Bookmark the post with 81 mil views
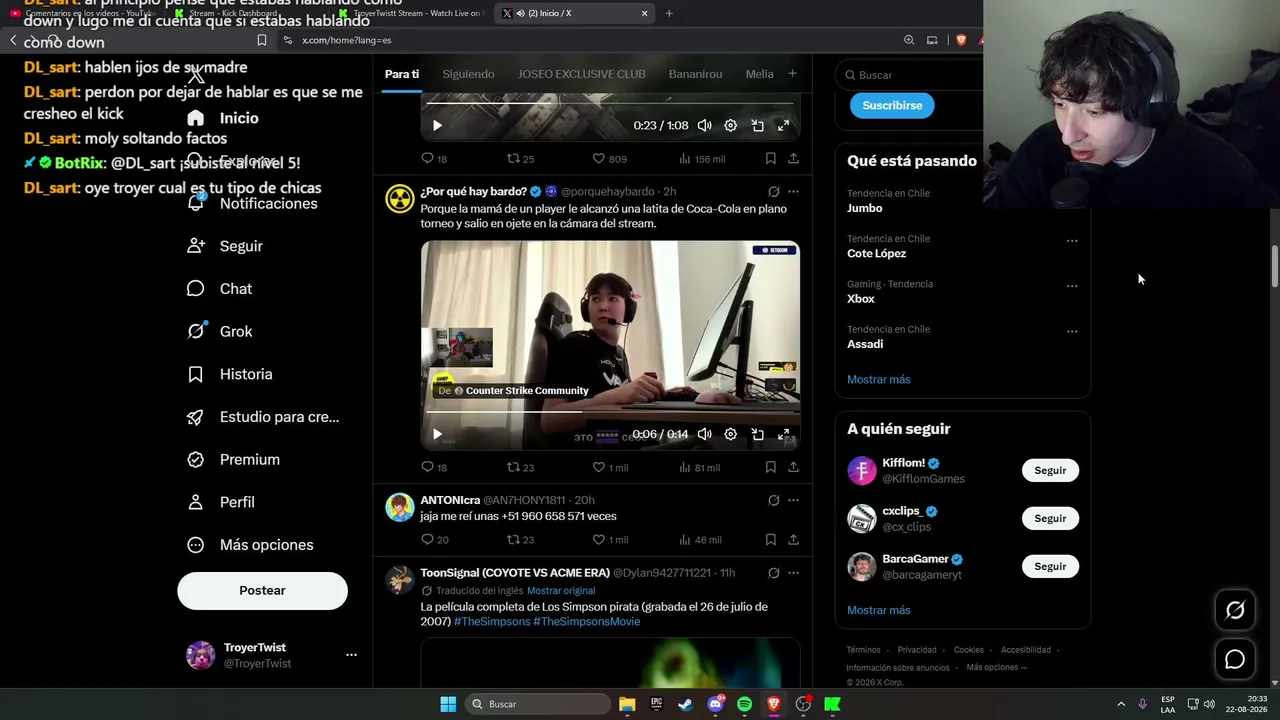This screenshot has width=1280, height=720. [x=770, y=467]
